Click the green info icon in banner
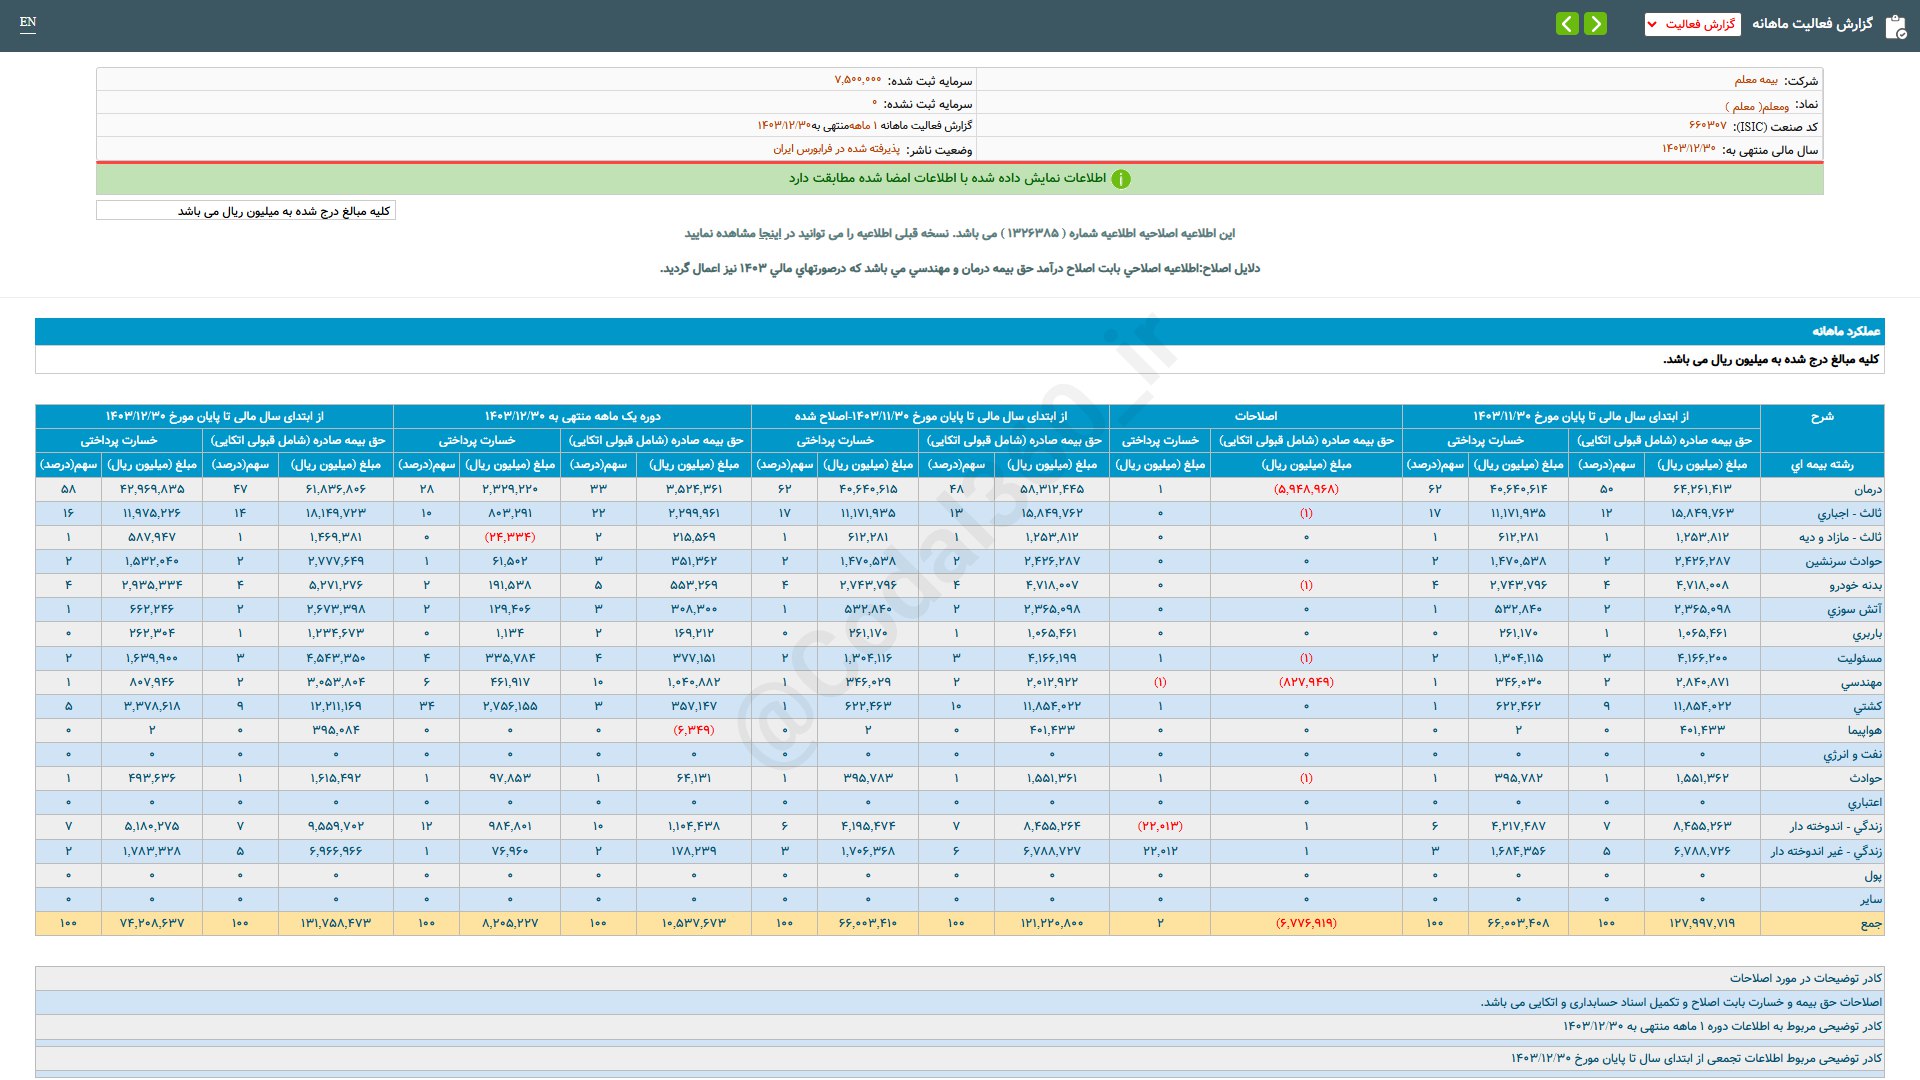The image size is (1920, 1080). pos(1121,179)
